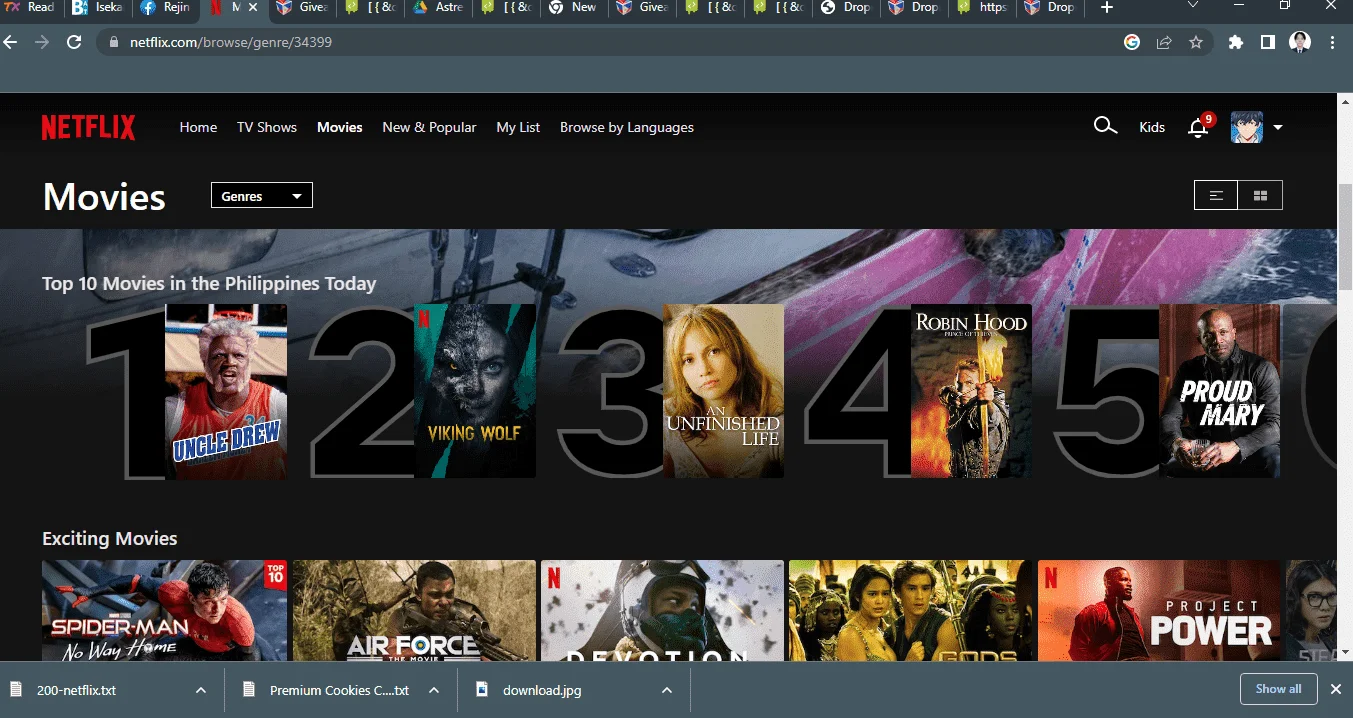Open Browse by Languages
The width and height of the screenshot is (1353, 718).
627,127
